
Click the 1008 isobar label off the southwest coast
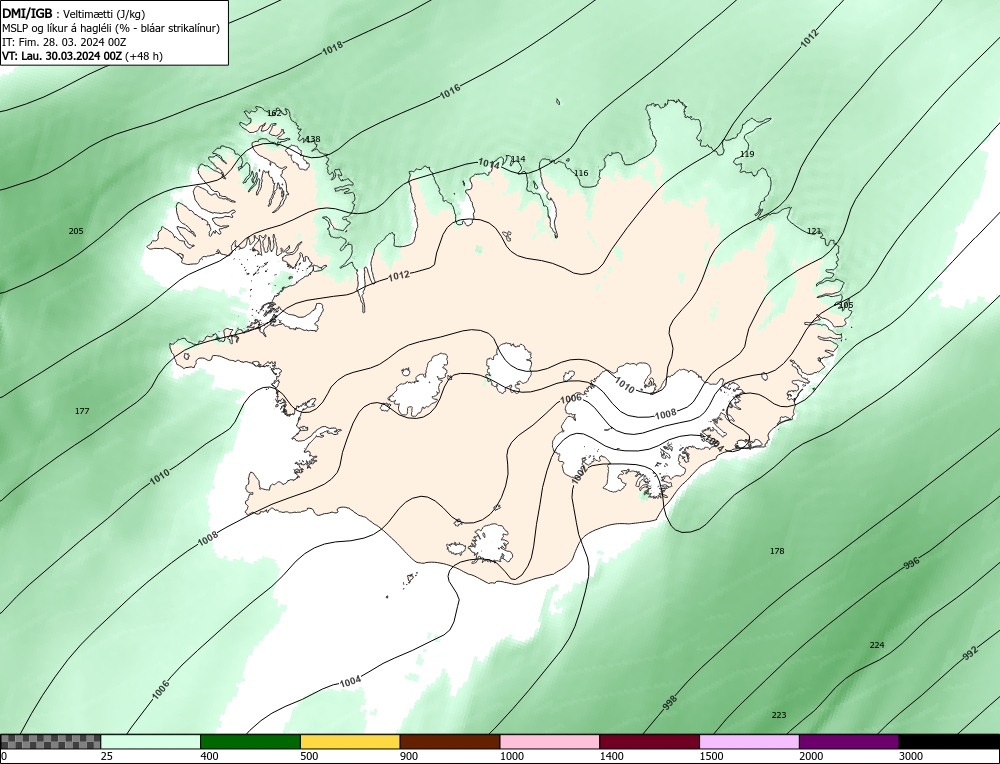(207, 538)
